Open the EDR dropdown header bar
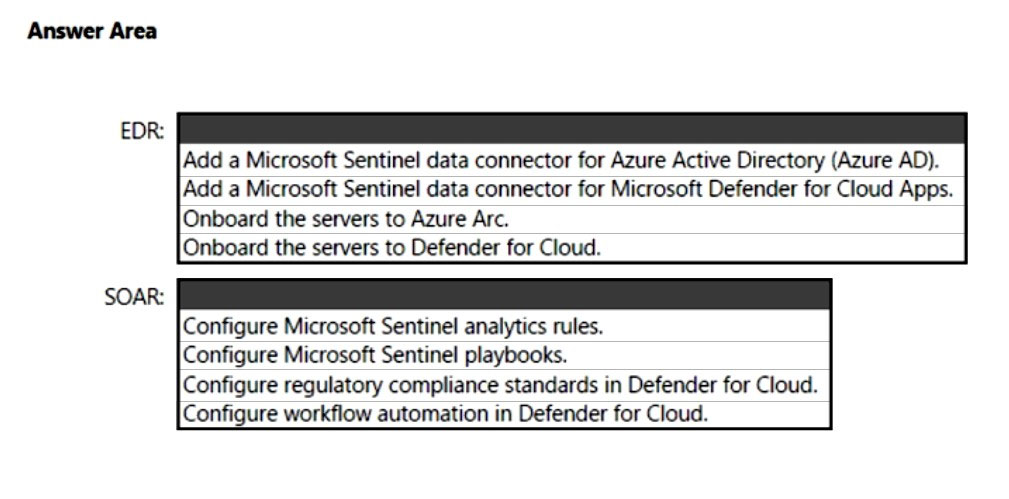 571,130
